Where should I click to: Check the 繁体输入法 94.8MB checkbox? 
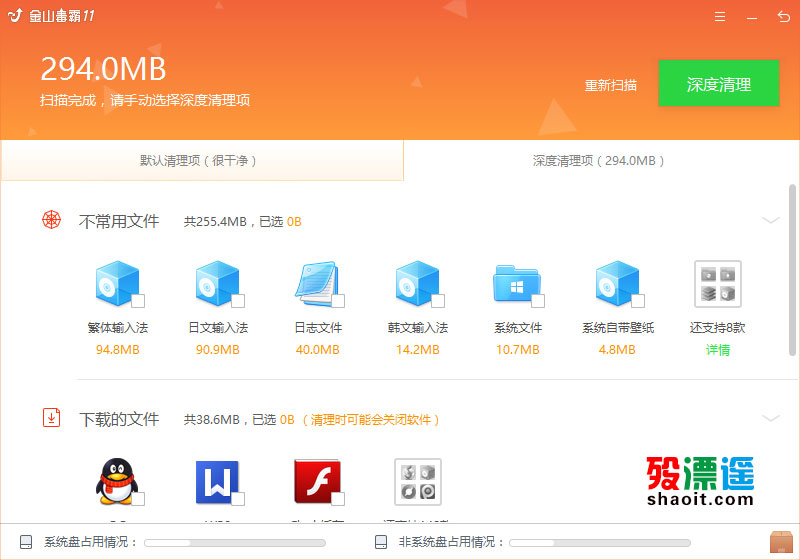click(x=138, y=301)
